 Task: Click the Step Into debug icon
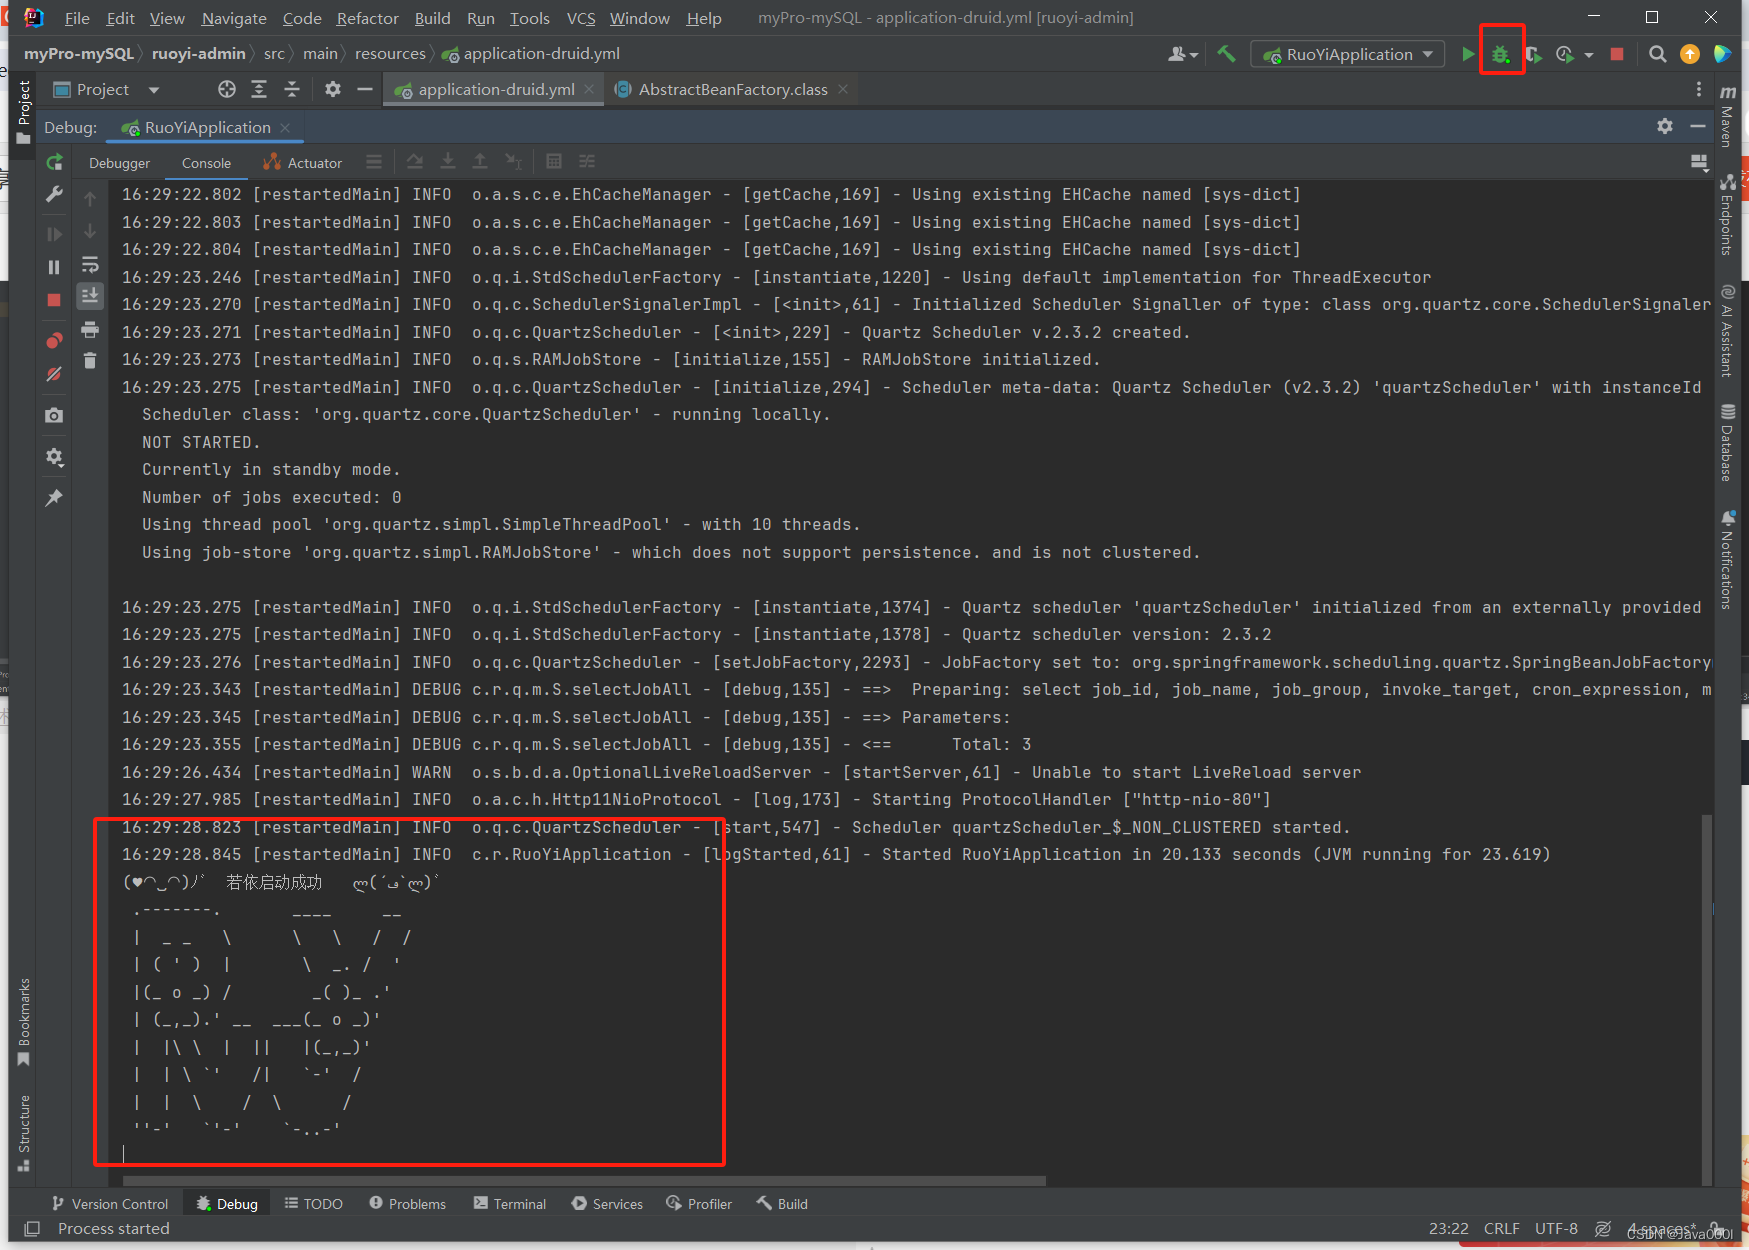(448, 162)
